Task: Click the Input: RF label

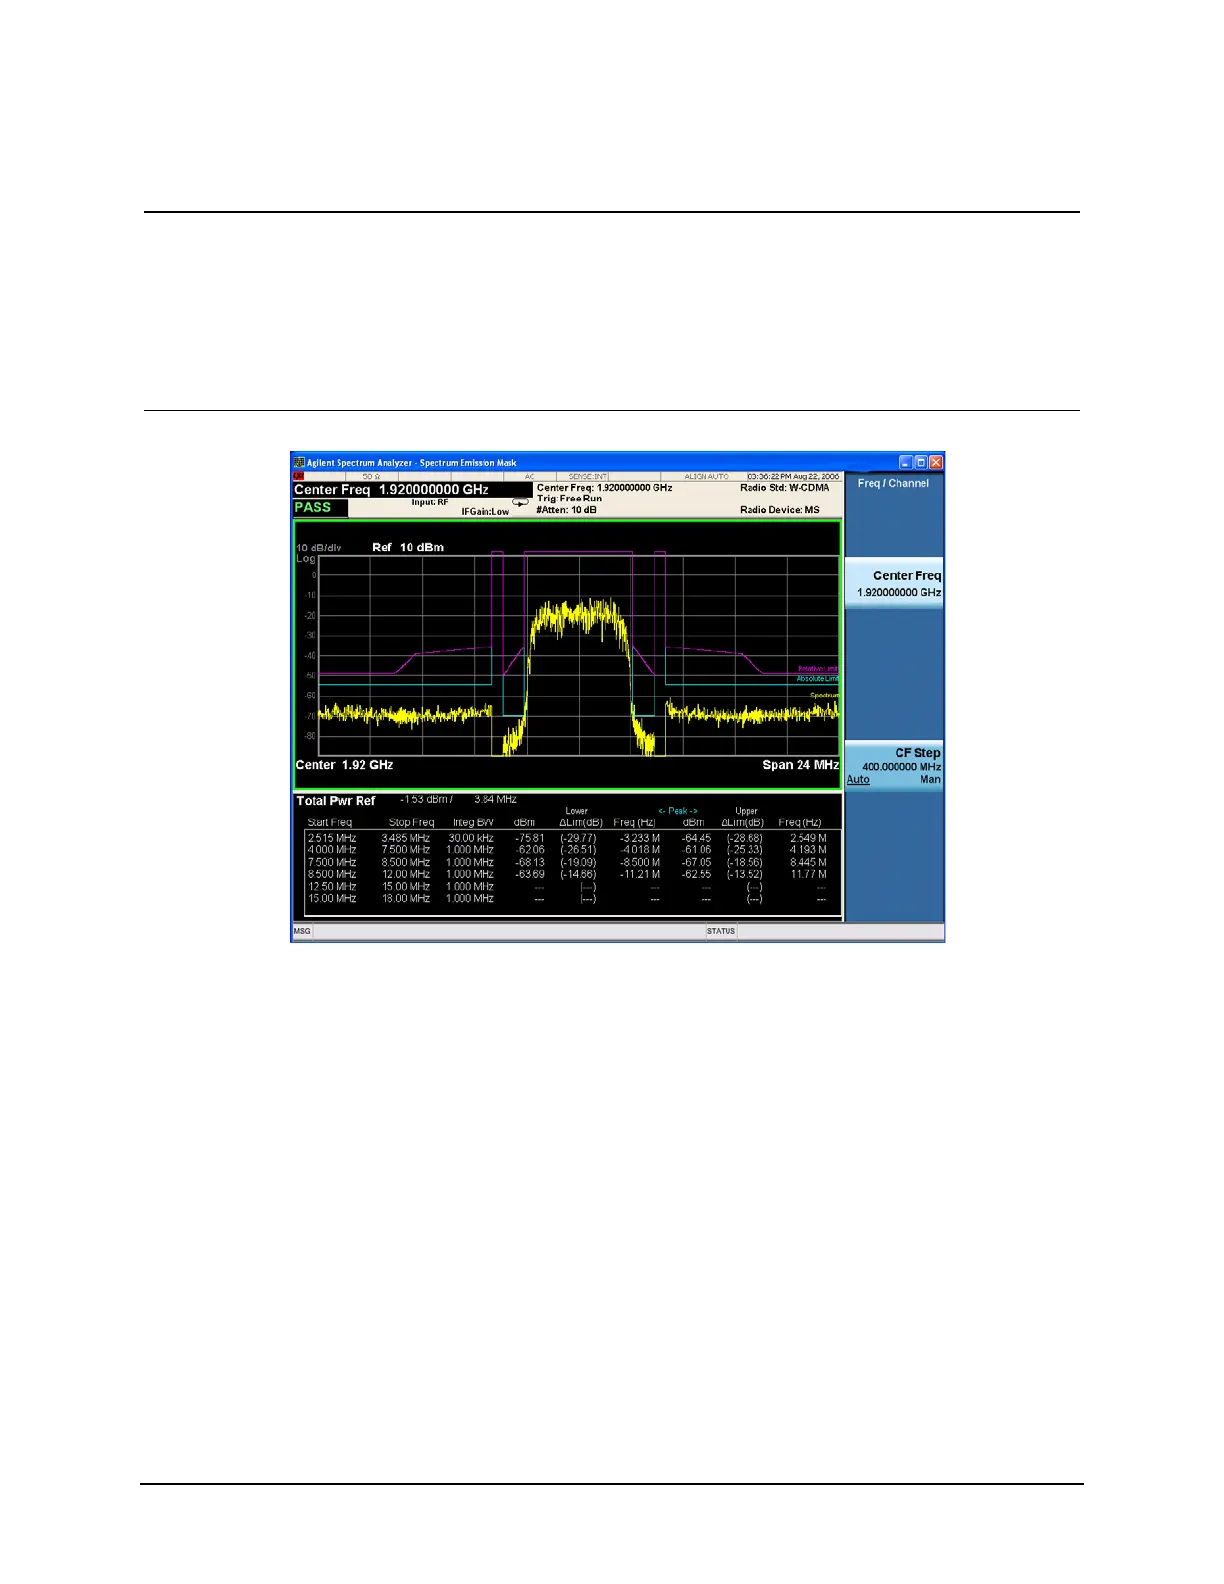Action: [430, 502]
